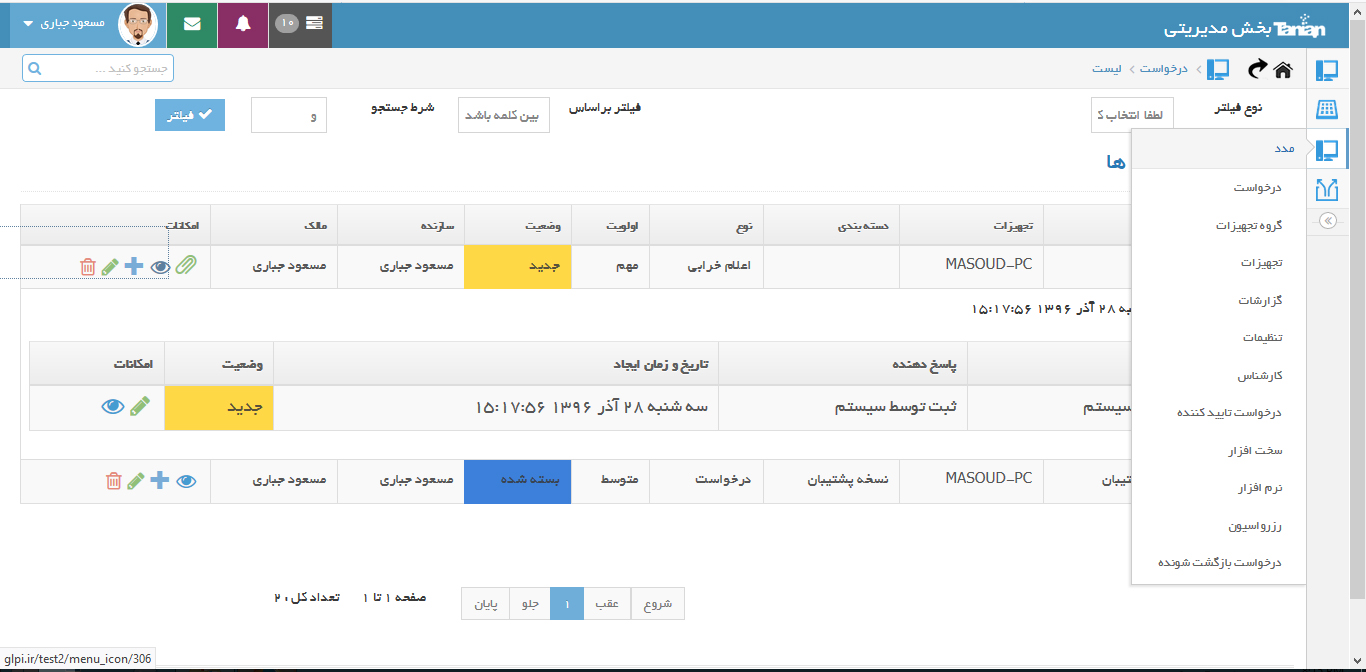Viewport: 1366px width, 672px height.
Task: Click the black redo arrow icon
Action: [x=1256, y=69]
